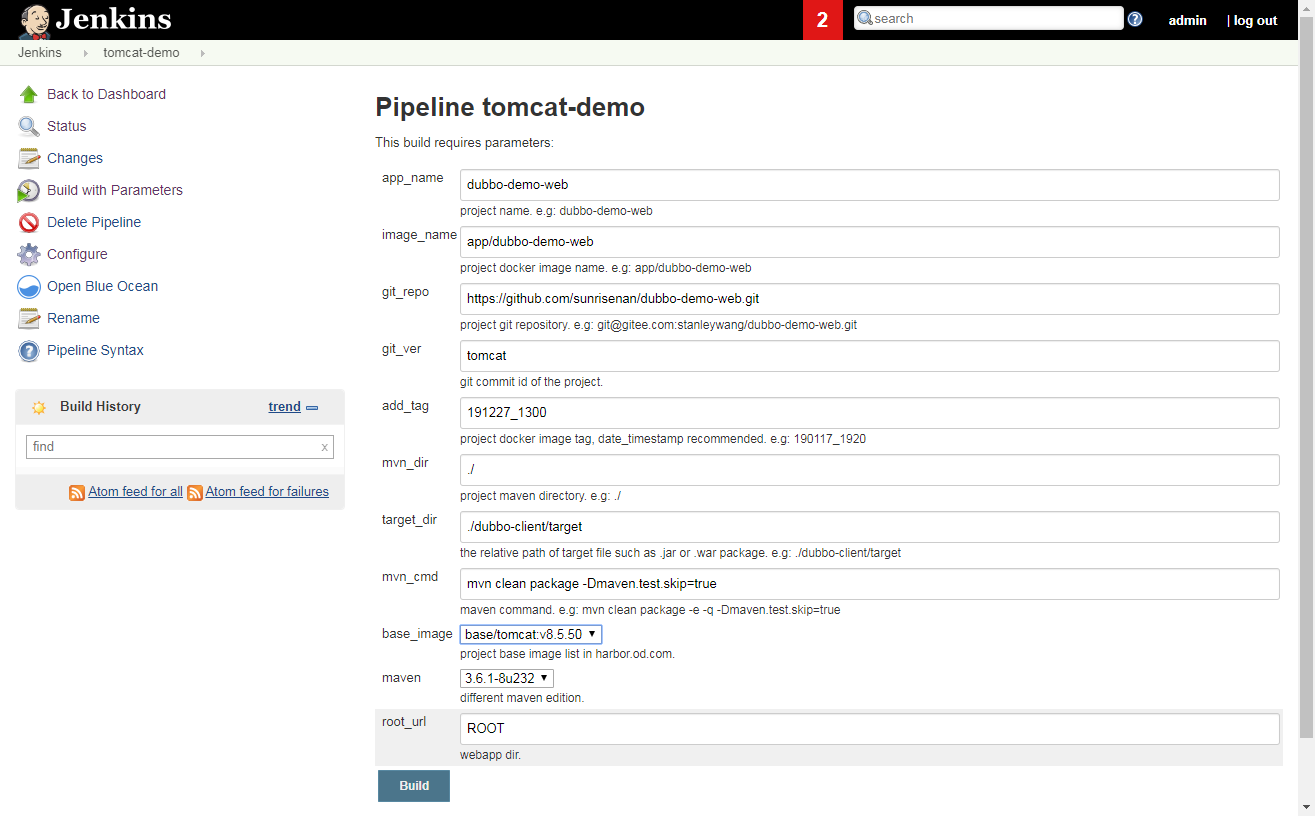The width and height of the screenshot is (1315, 816).
Task: Click the Build button
Action: [x=414, y=786]
